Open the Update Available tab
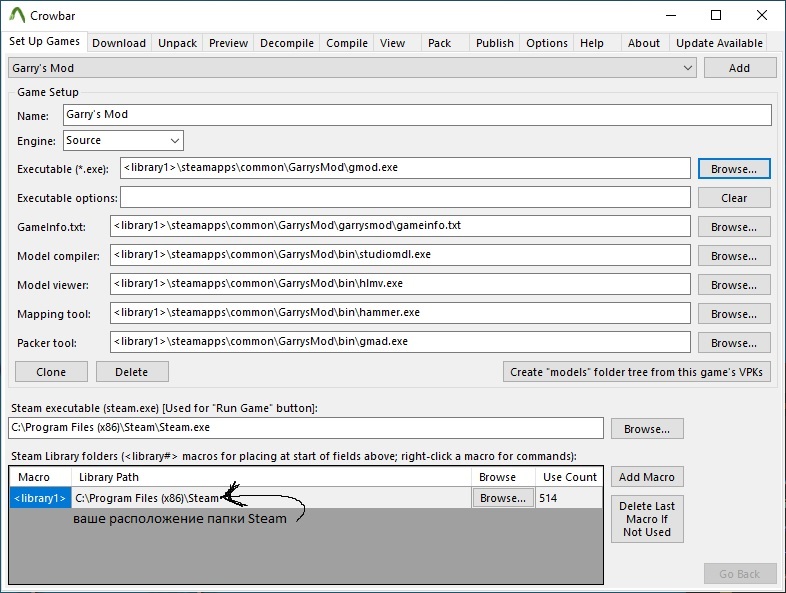 point(719,43)
